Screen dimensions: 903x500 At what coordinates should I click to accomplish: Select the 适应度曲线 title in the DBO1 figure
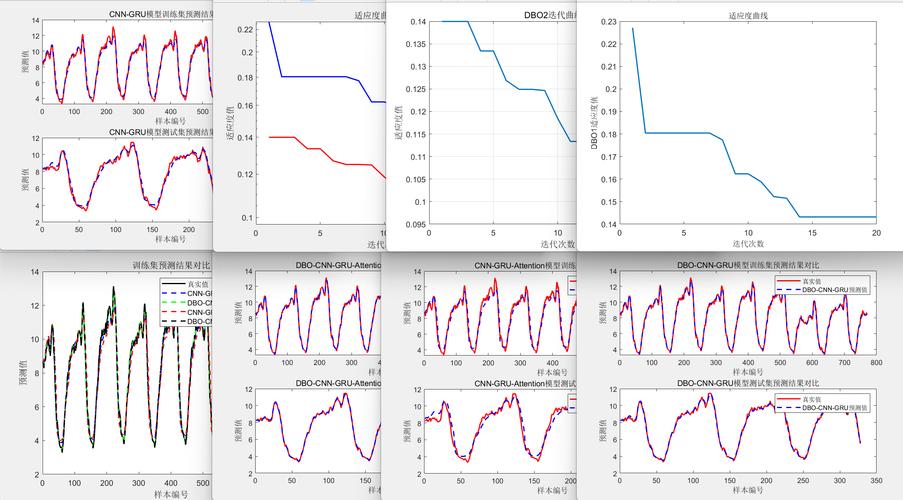pos(748,16)
